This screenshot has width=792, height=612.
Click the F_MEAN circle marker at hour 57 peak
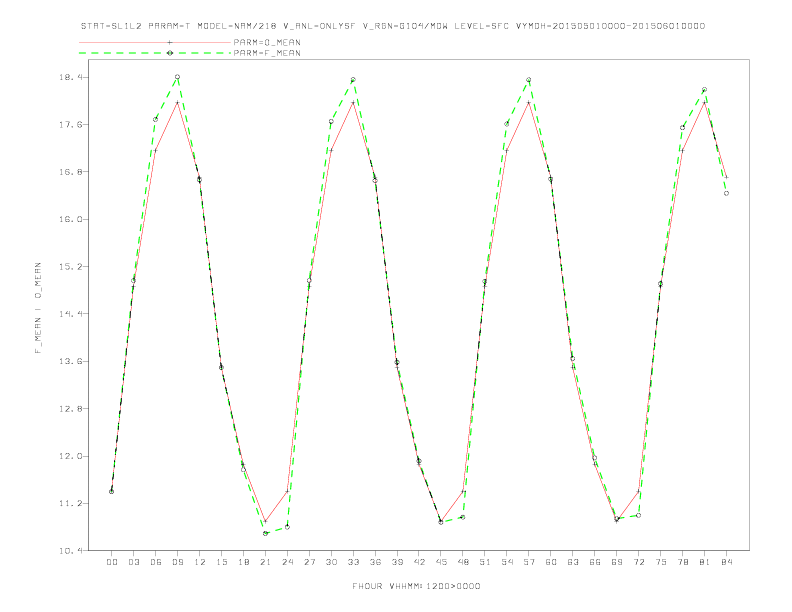click(x=529, y=79)
